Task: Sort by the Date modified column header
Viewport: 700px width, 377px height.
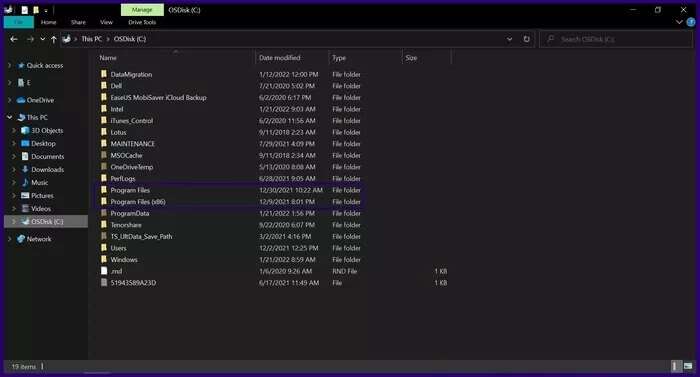Action: click(x=279, y=58)
